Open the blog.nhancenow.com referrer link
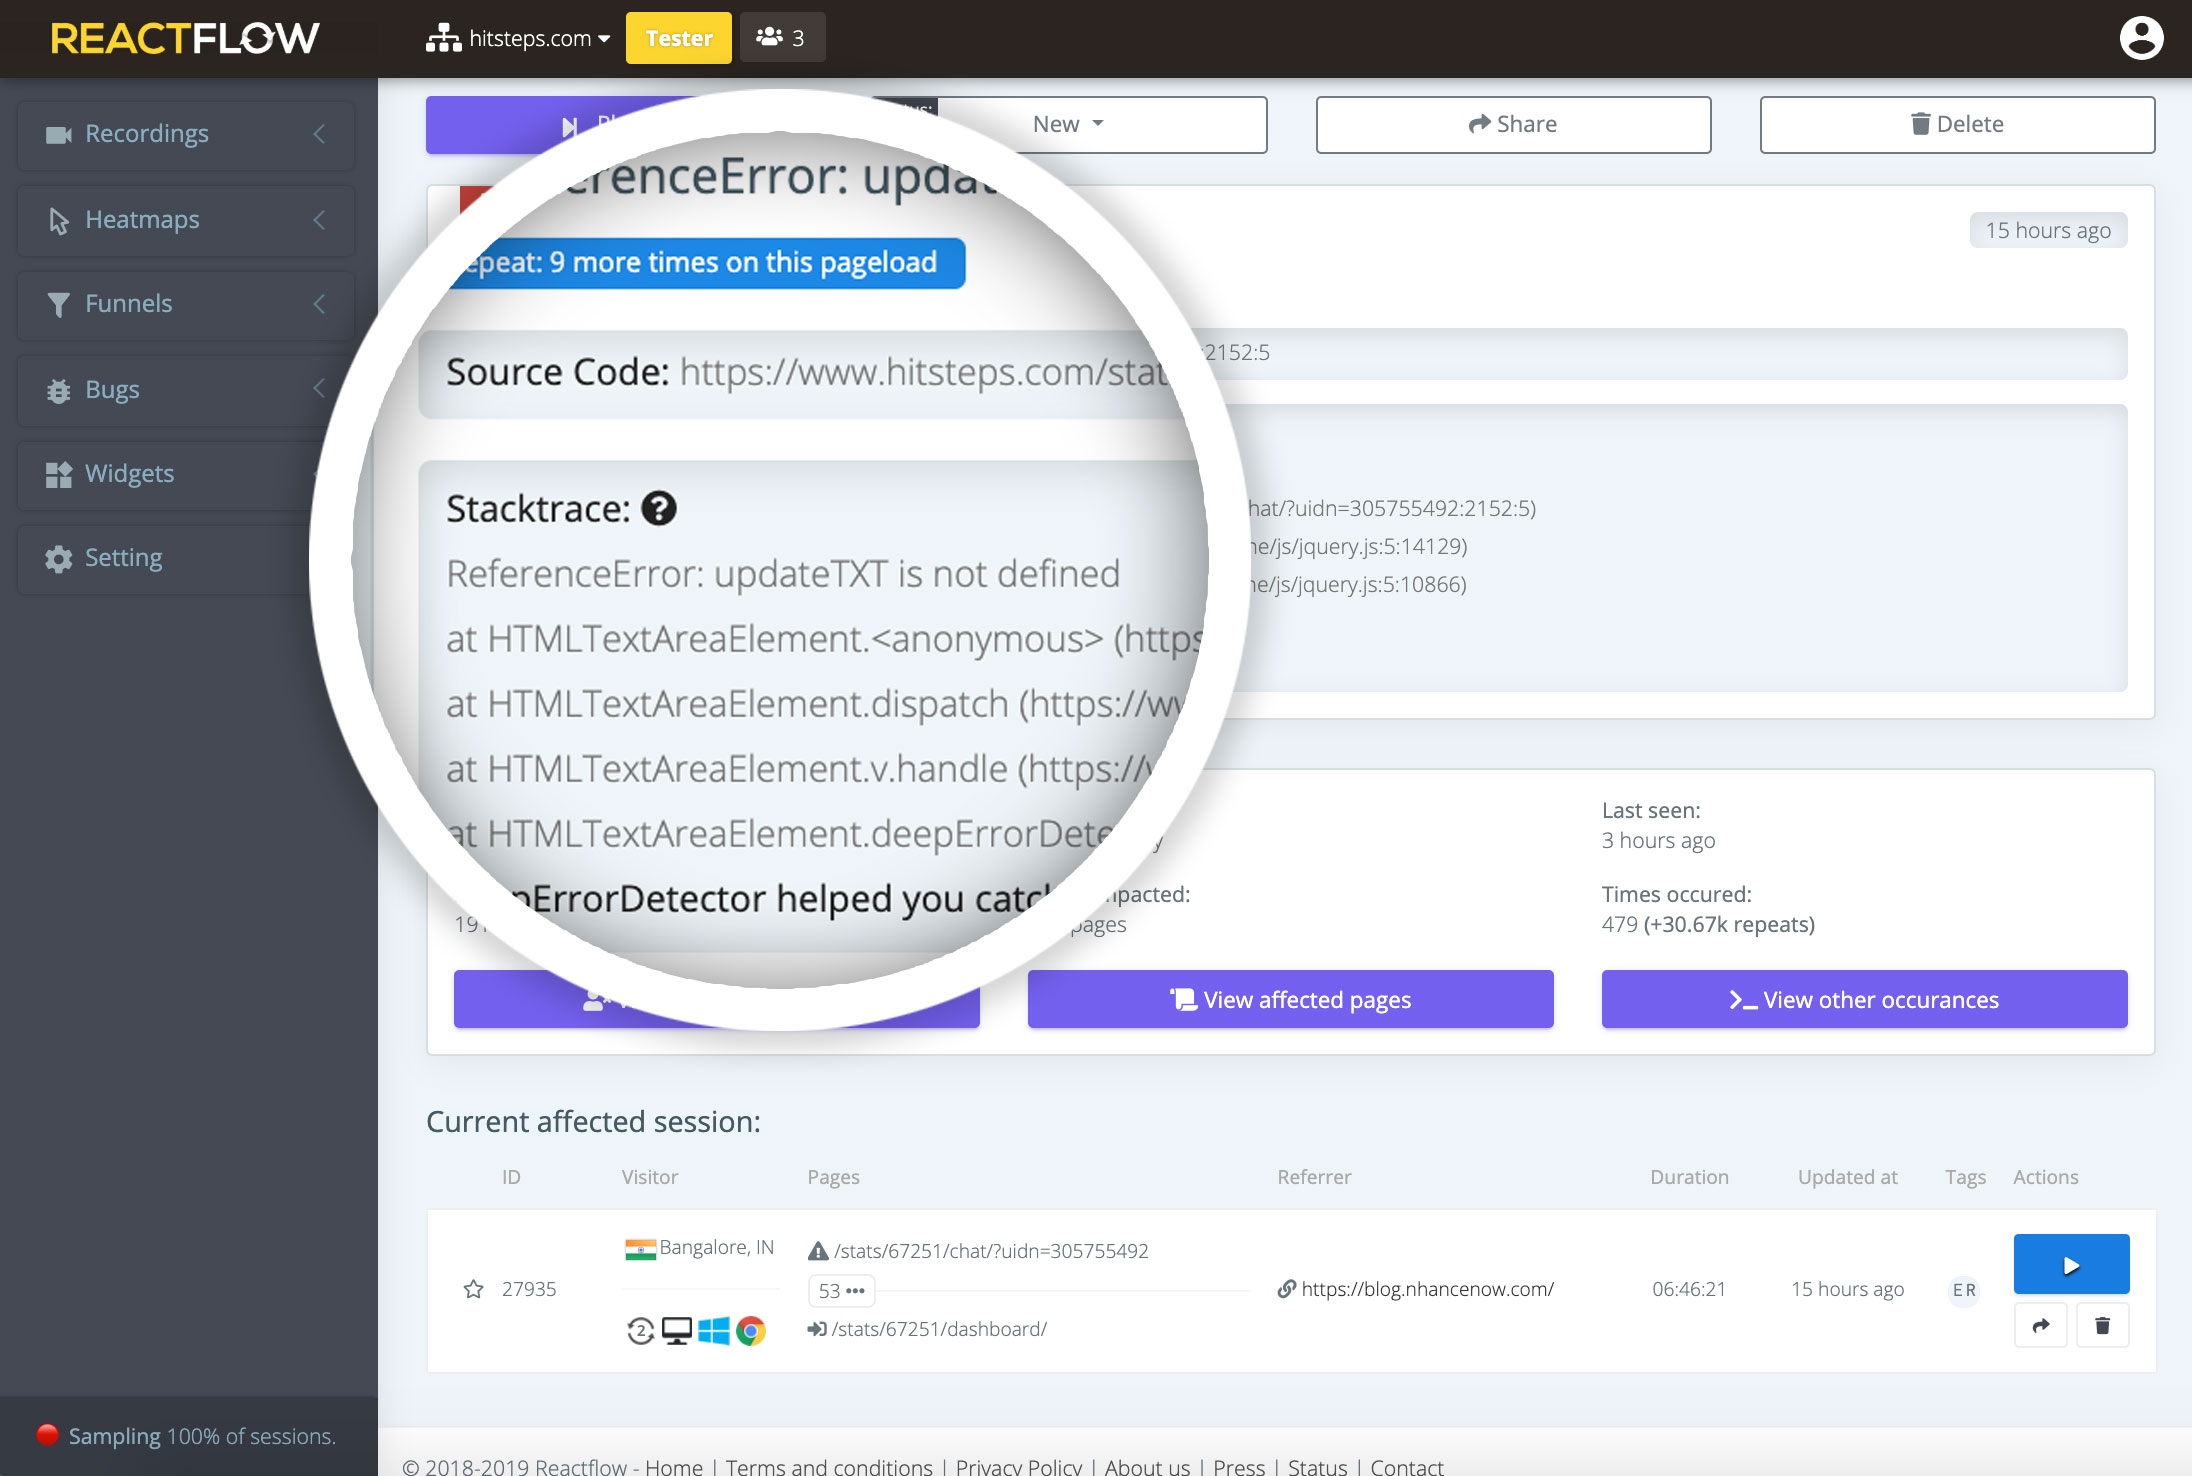This screenshot has height=1476, width=2192. [x=1427, y=1289]
